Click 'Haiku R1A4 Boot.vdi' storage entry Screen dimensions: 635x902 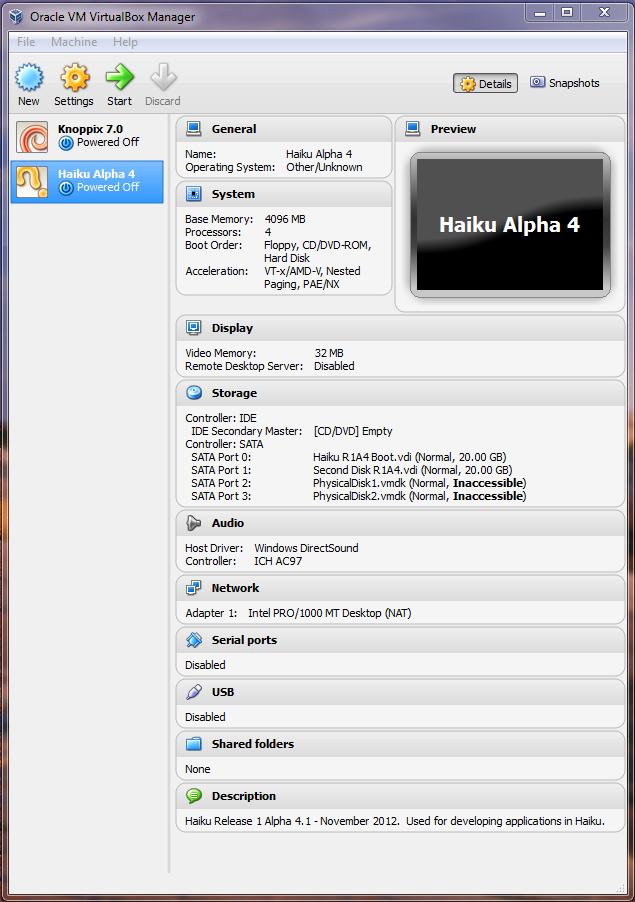(410, 457)
